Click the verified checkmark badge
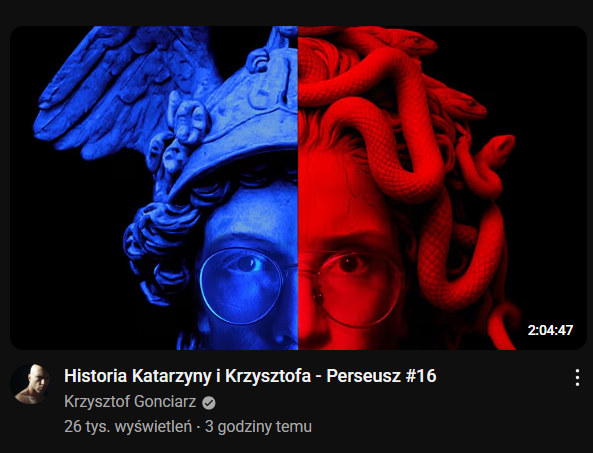Screen dimensions: 593x453 coord(209,403)
